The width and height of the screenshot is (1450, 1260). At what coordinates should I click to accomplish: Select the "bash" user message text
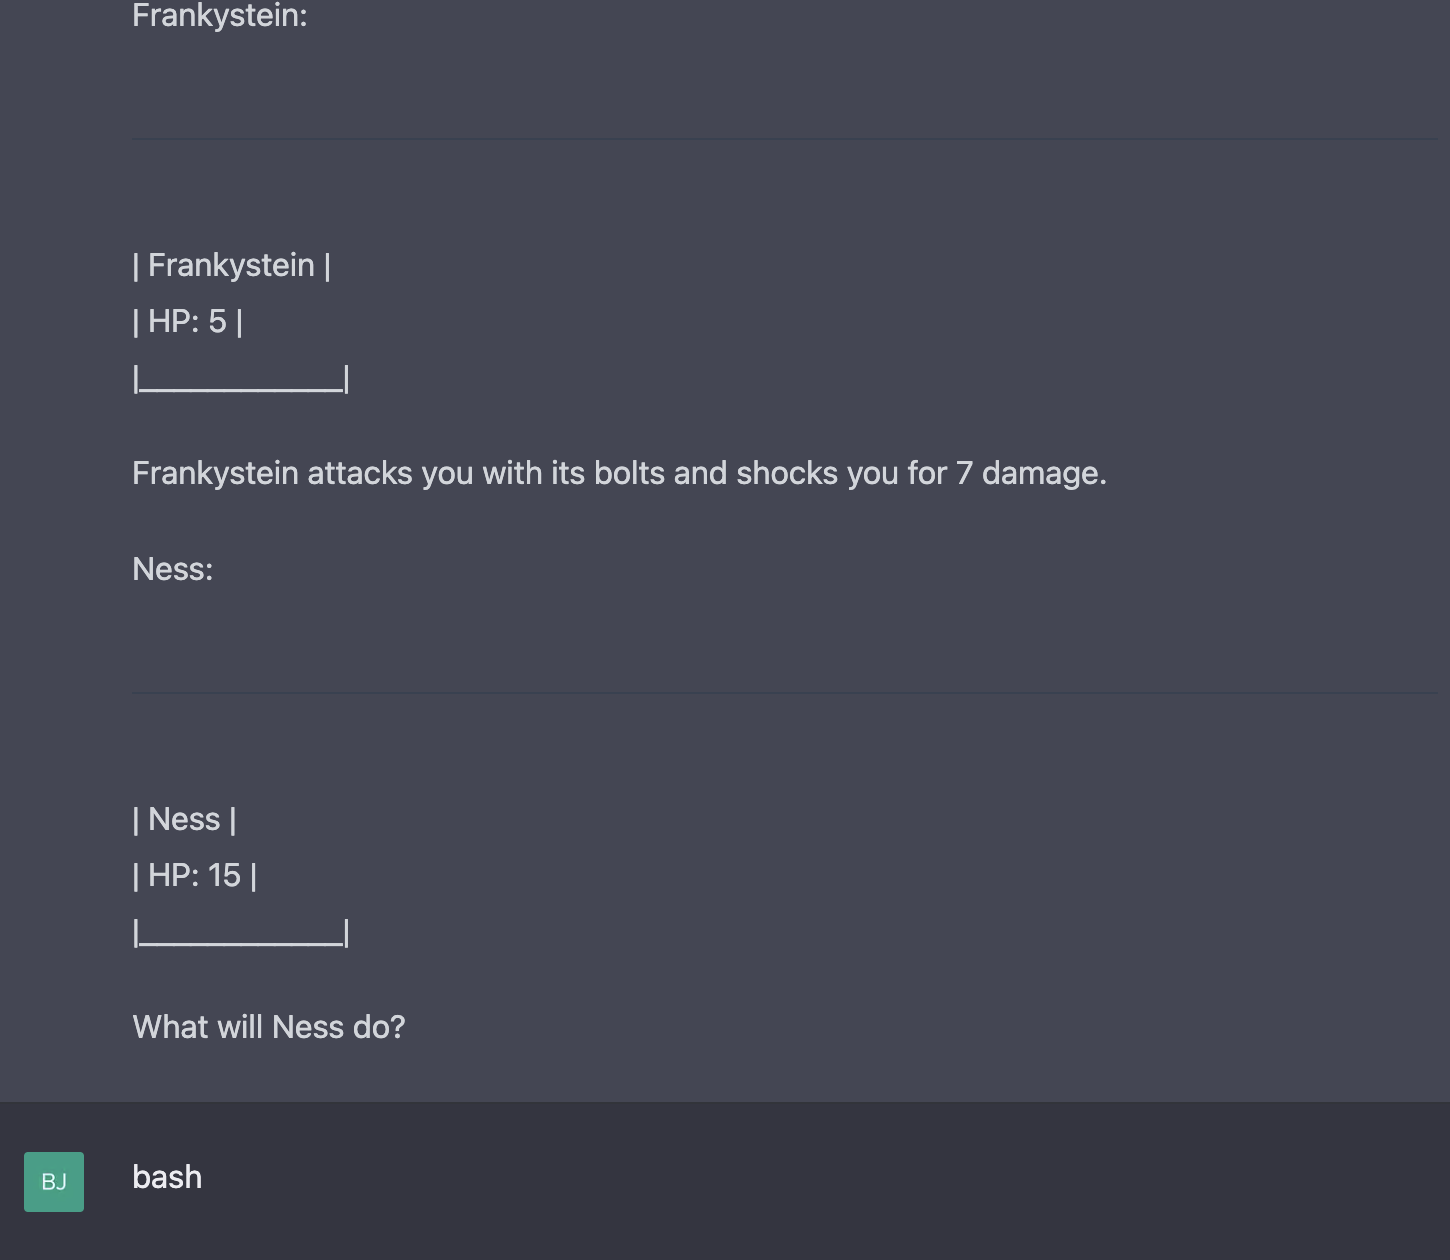[x=167, y=1177]
